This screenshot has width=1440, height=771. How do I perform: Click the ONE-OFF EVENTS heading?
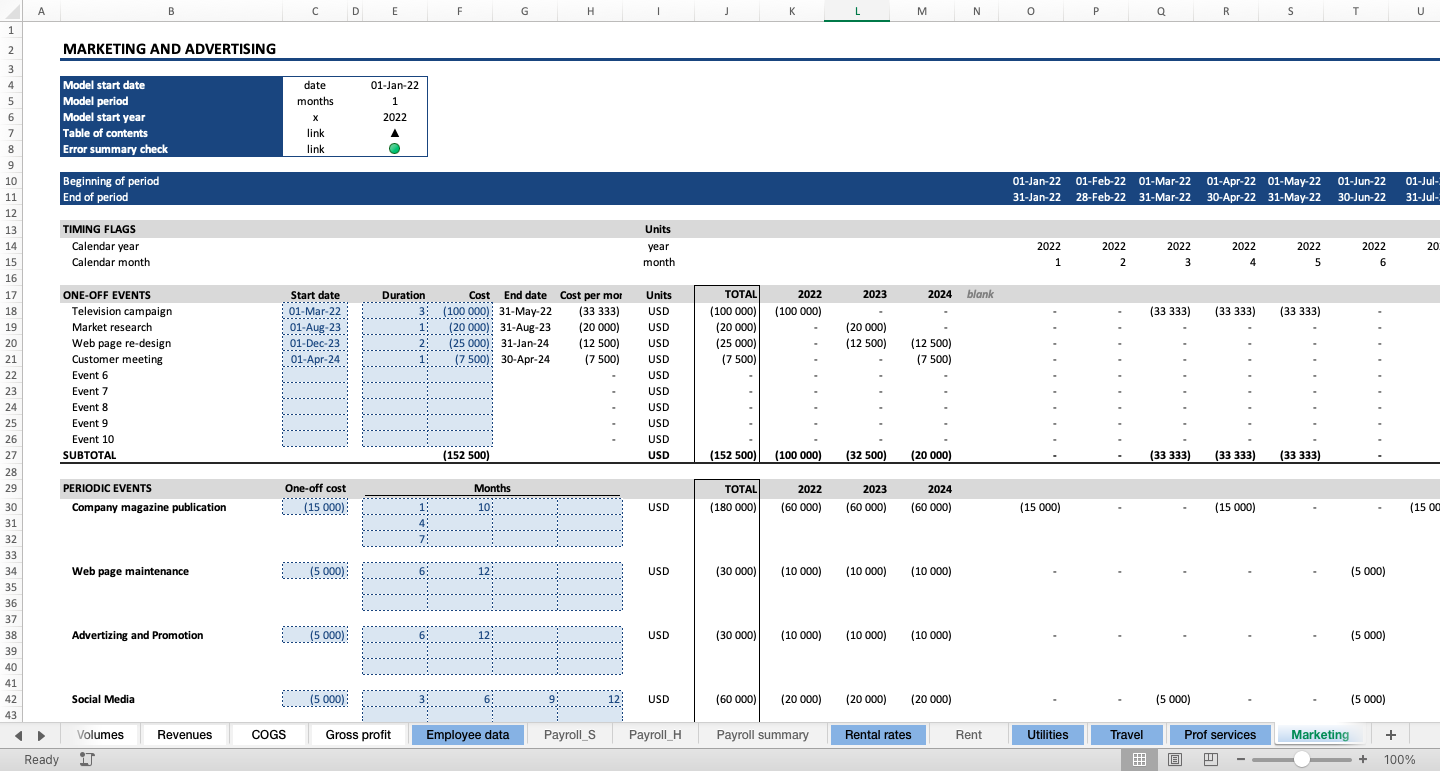click(x=107, y=295)
